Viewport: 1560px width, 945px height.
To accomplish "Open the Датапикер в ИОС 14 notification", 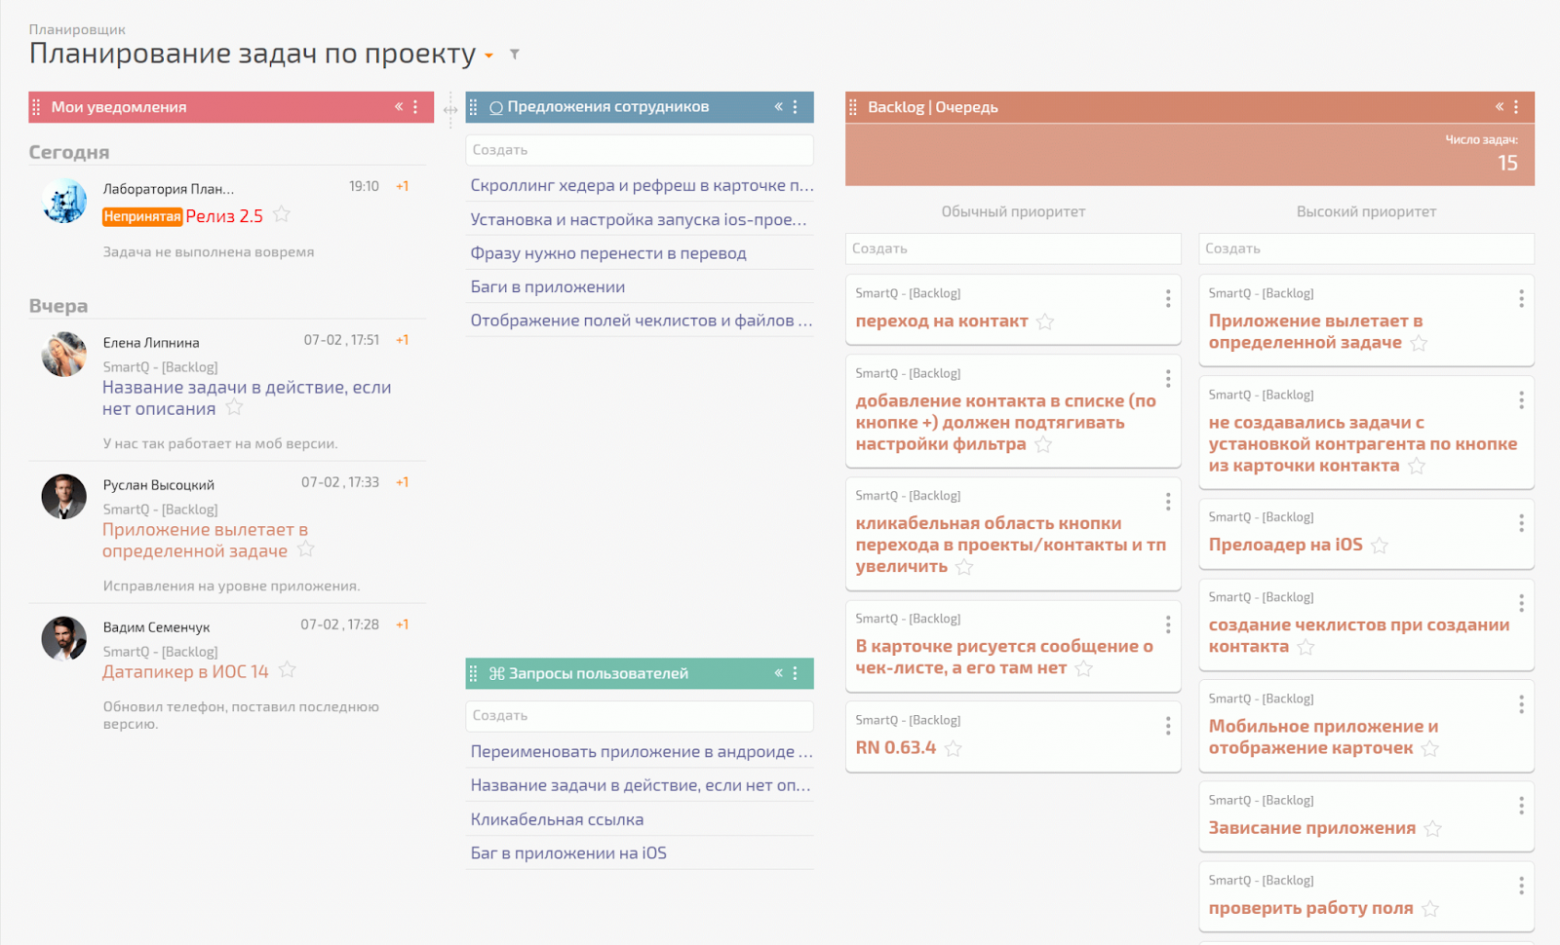I will (185, 672).
